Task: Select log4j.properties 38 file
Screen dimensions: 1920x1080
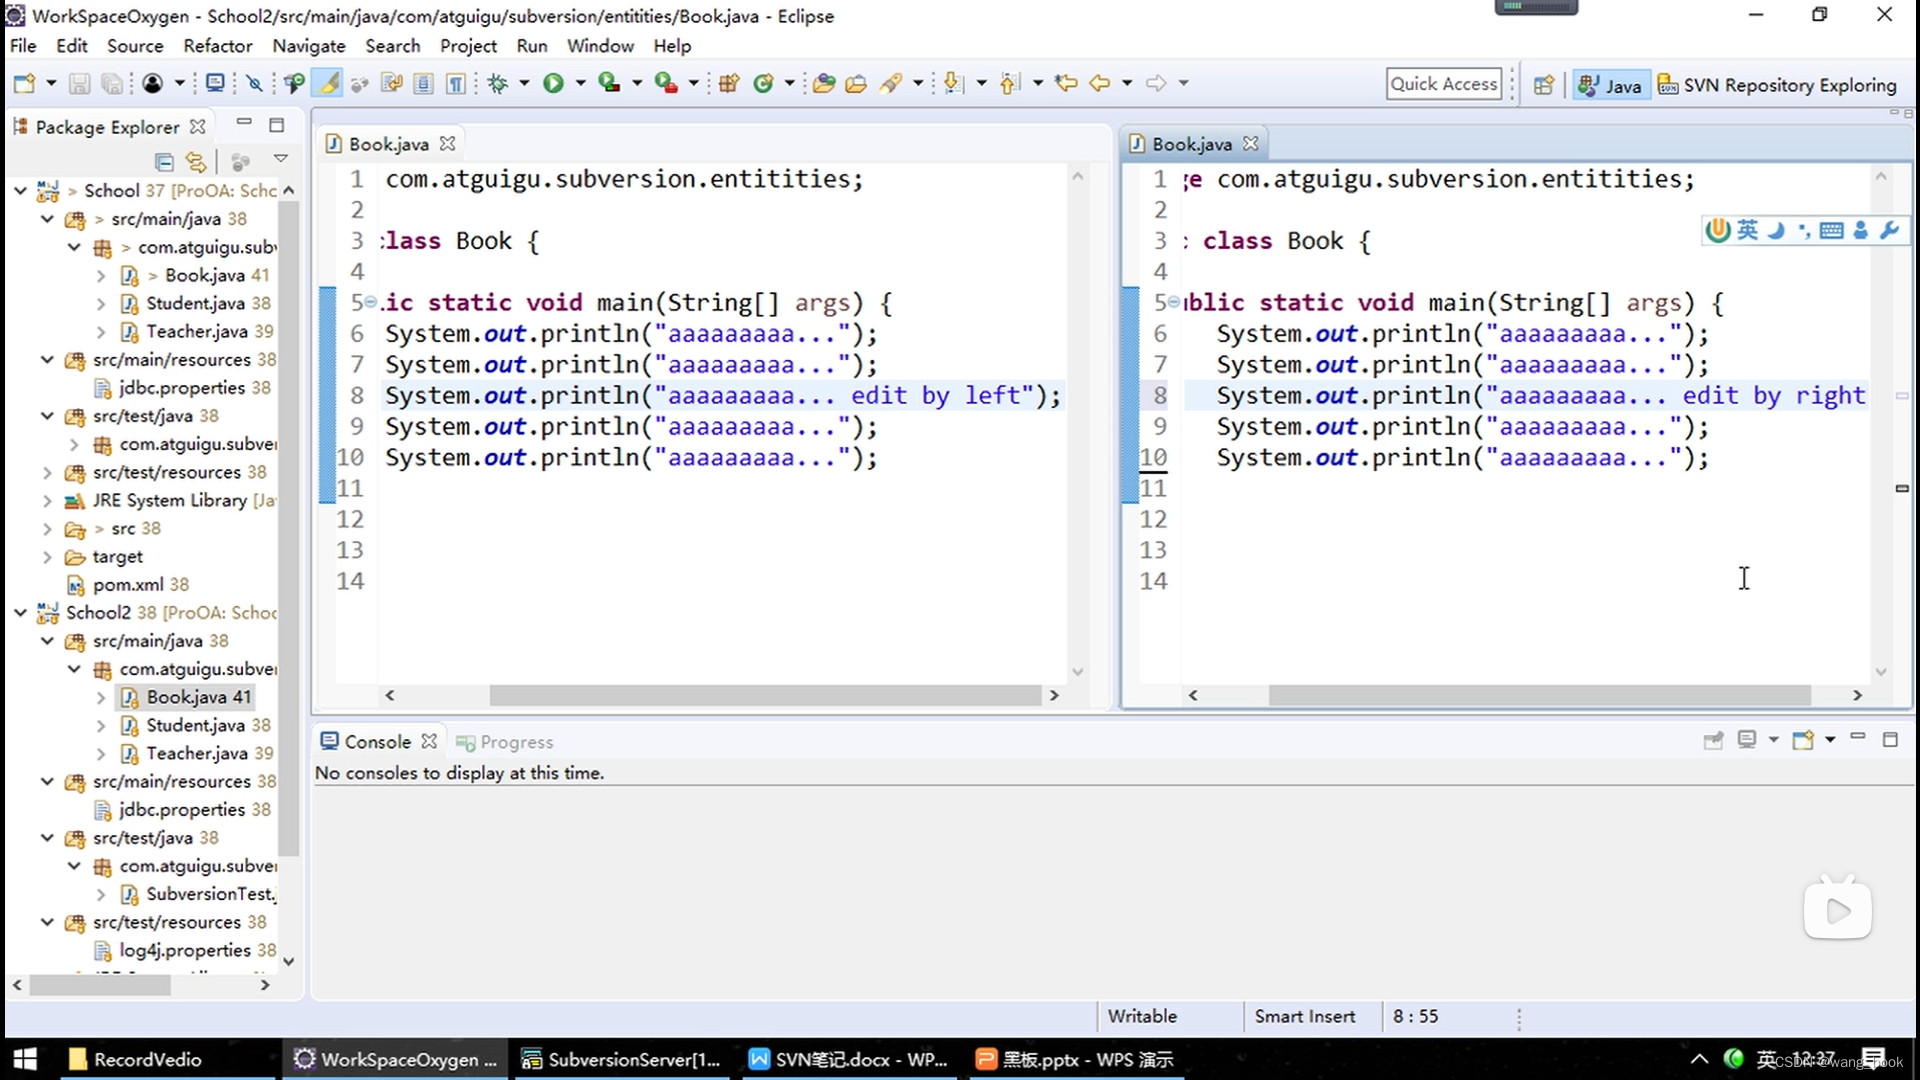Action: pos(185,950)
